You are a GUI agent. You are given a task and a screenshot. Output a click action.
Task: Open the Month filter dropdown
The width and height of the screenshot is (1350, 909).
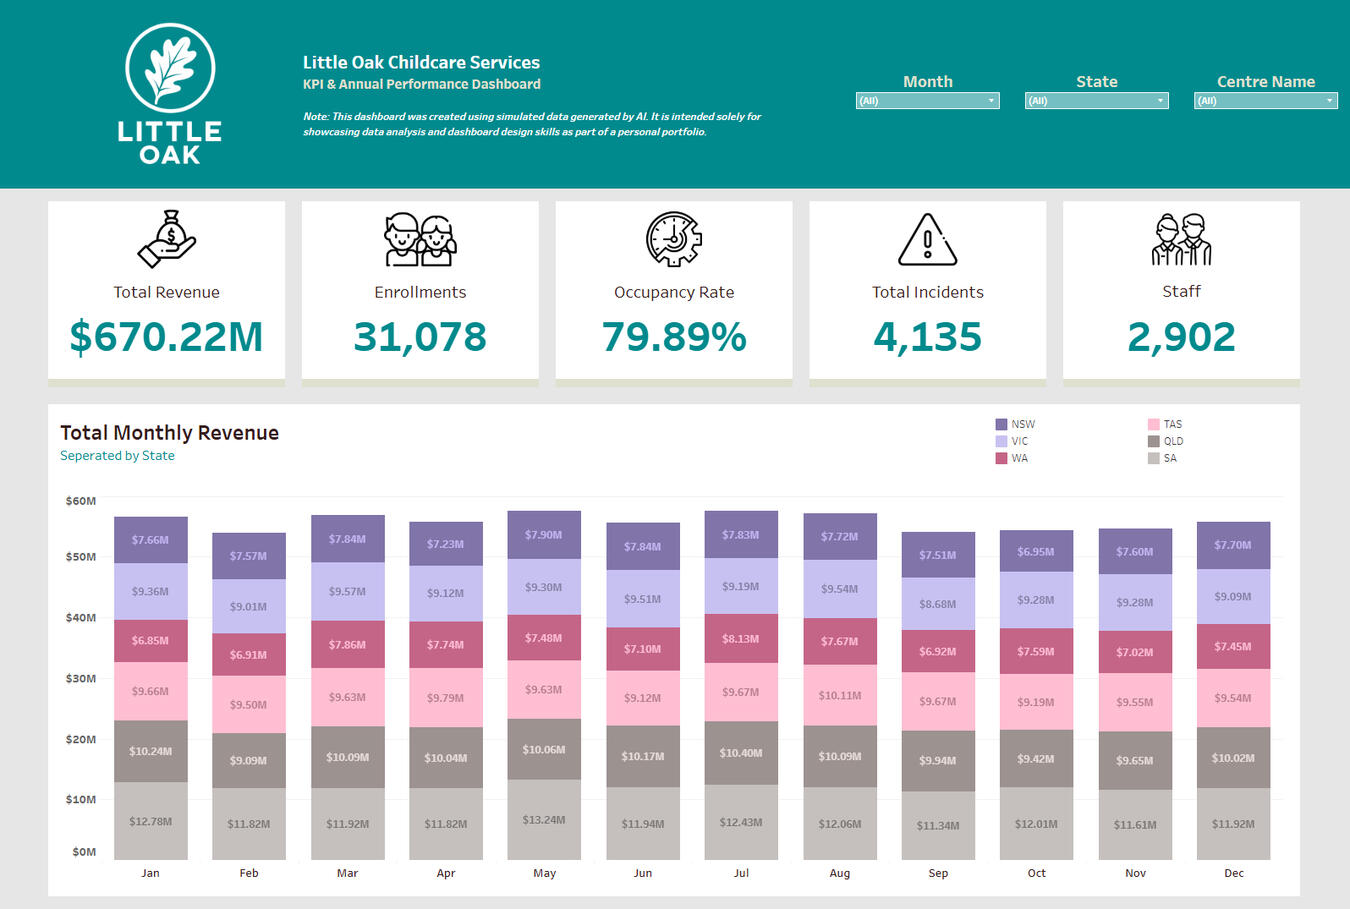pos(927,101)
